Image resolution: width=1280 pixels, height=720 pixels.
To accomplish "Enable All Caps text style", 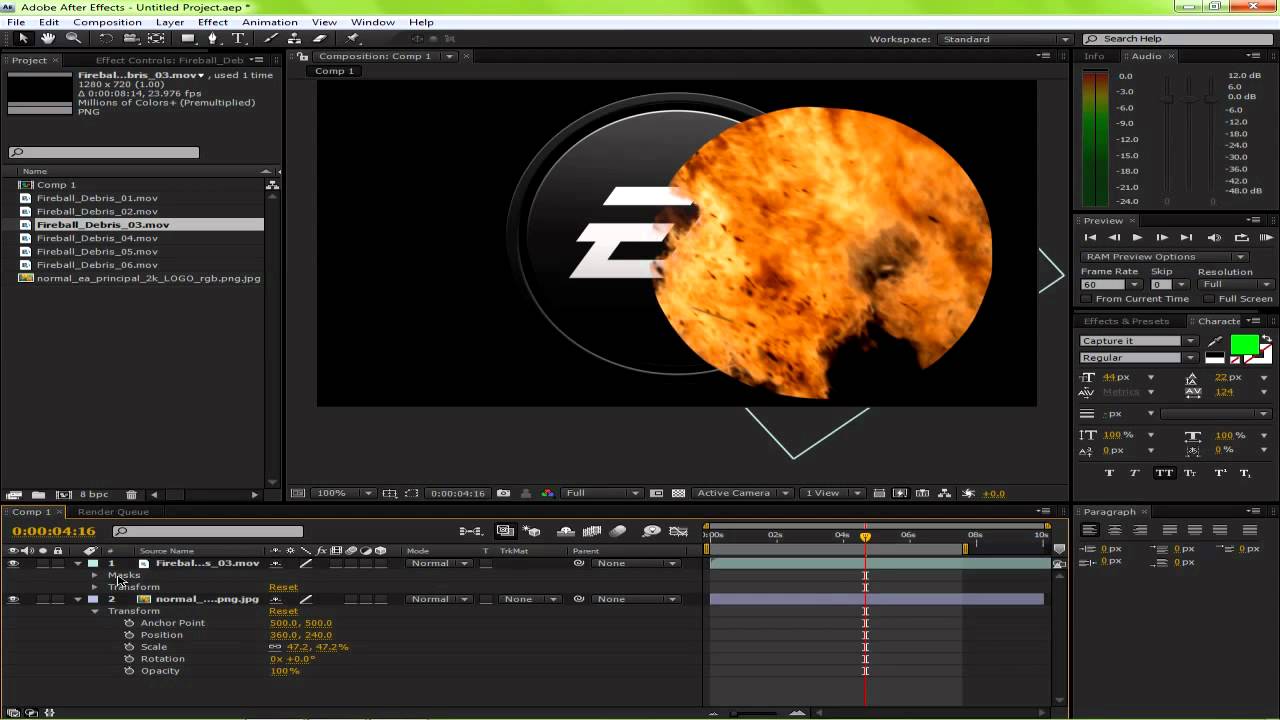I will 1164,473.
